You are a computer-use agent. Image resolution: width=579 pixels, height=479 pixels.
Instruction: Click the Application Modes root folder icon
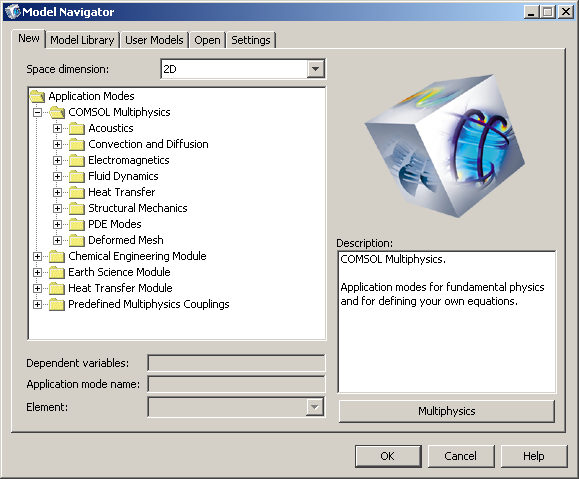point(37,96)
